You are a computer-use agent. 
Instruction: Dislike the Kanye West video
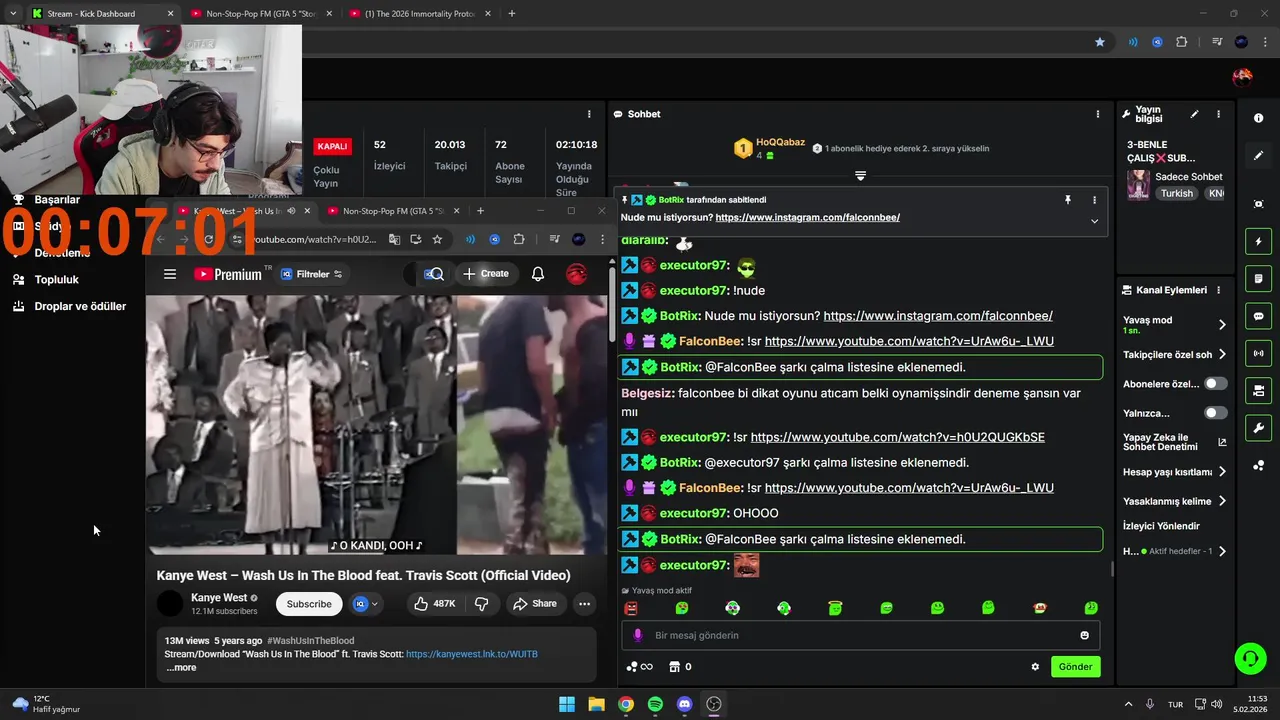pos(481,604)
